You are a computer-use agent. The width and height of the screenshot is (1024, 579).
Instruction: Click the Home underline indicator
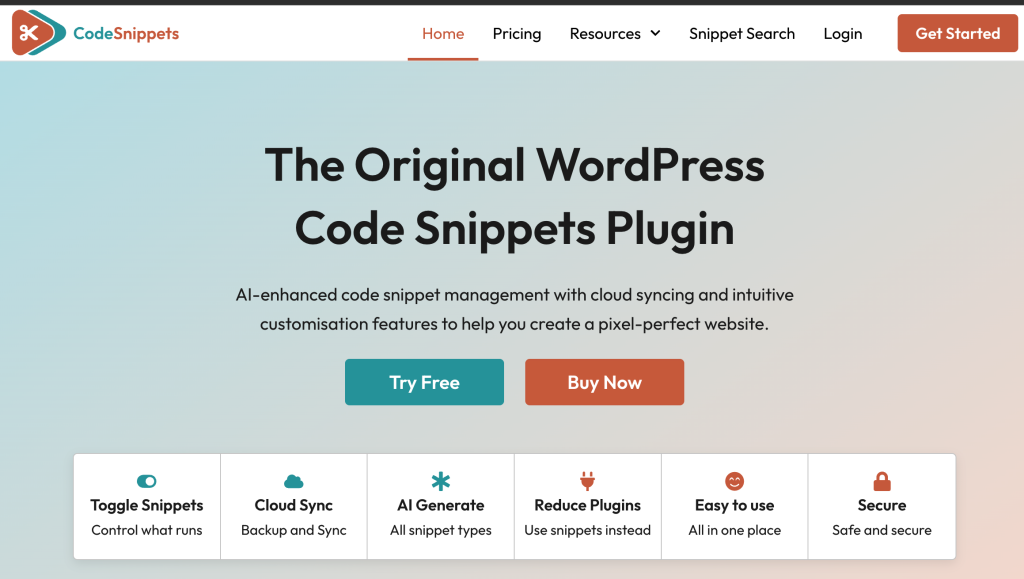click(443, 57)
